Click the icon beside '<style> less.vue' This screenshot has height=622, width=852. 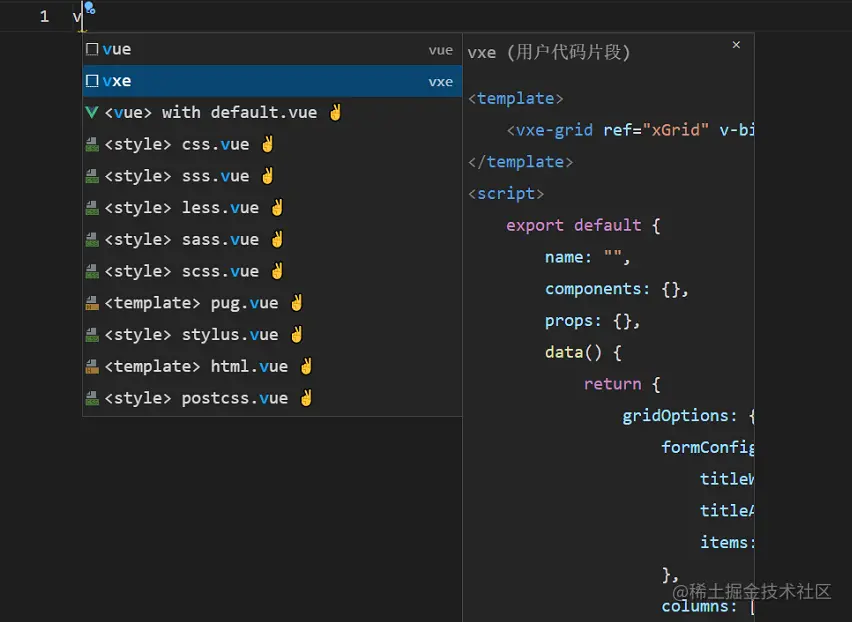[x=92, y=208]
